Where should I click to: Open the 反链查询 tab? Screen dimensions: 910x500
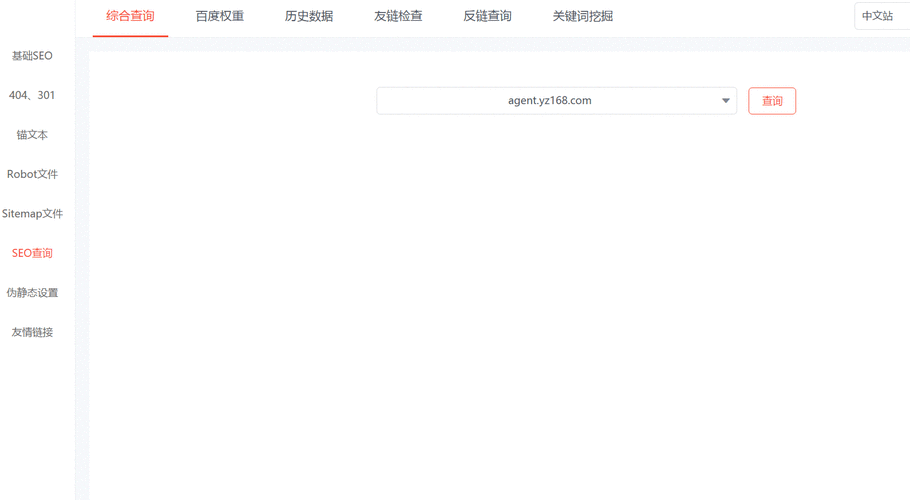[x=487, y=16]
